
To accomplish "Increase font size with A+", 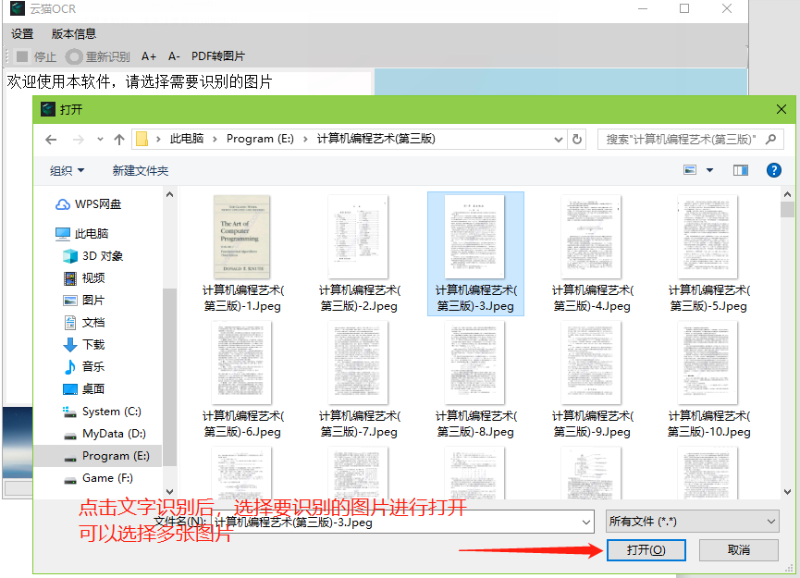I will [148, 57].
